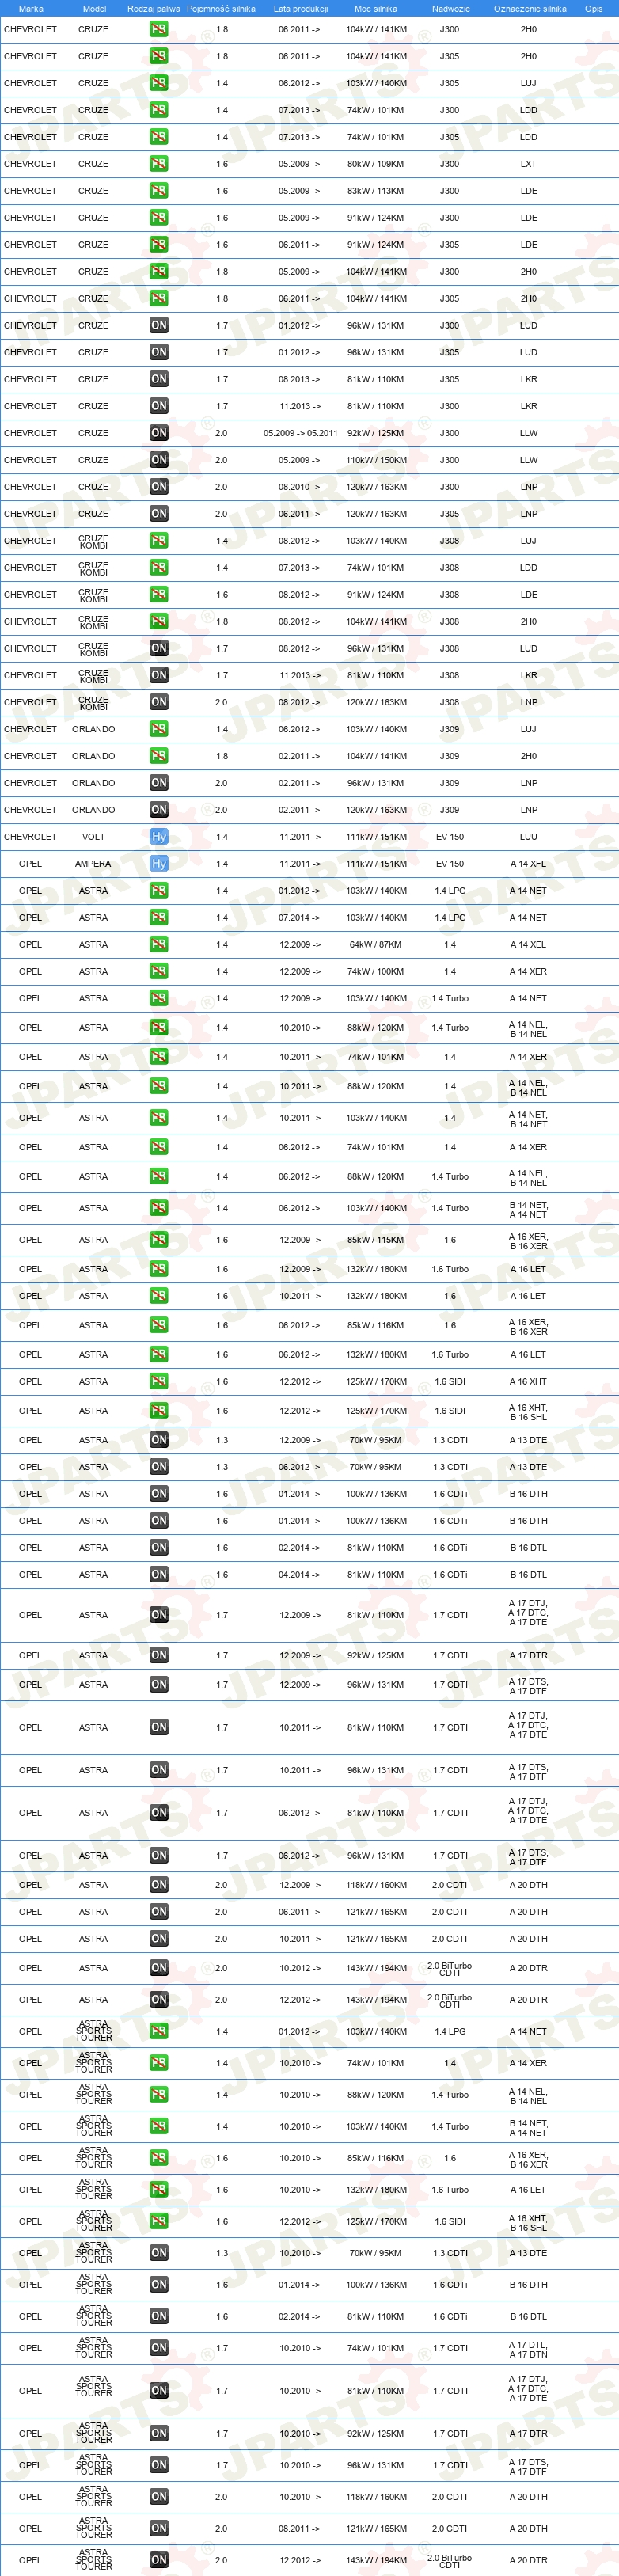Viewport: 619px width, 2576px height.
Task: Click the Rodzaj paliwa column header
Action: coord(154,8)
